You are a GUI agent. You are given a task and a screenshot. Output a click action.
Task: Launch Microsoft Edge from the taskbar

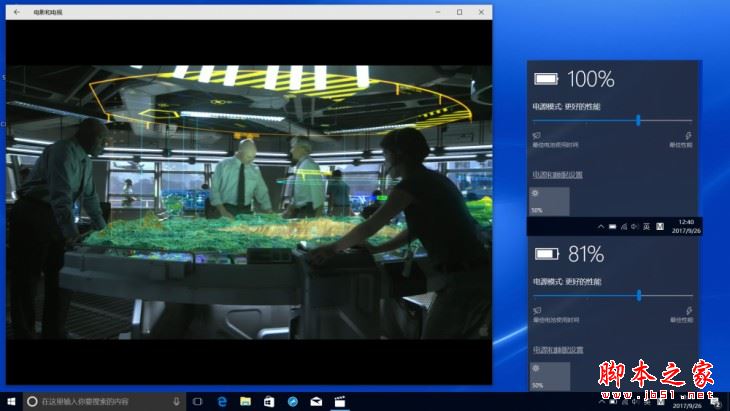point(222,401)
